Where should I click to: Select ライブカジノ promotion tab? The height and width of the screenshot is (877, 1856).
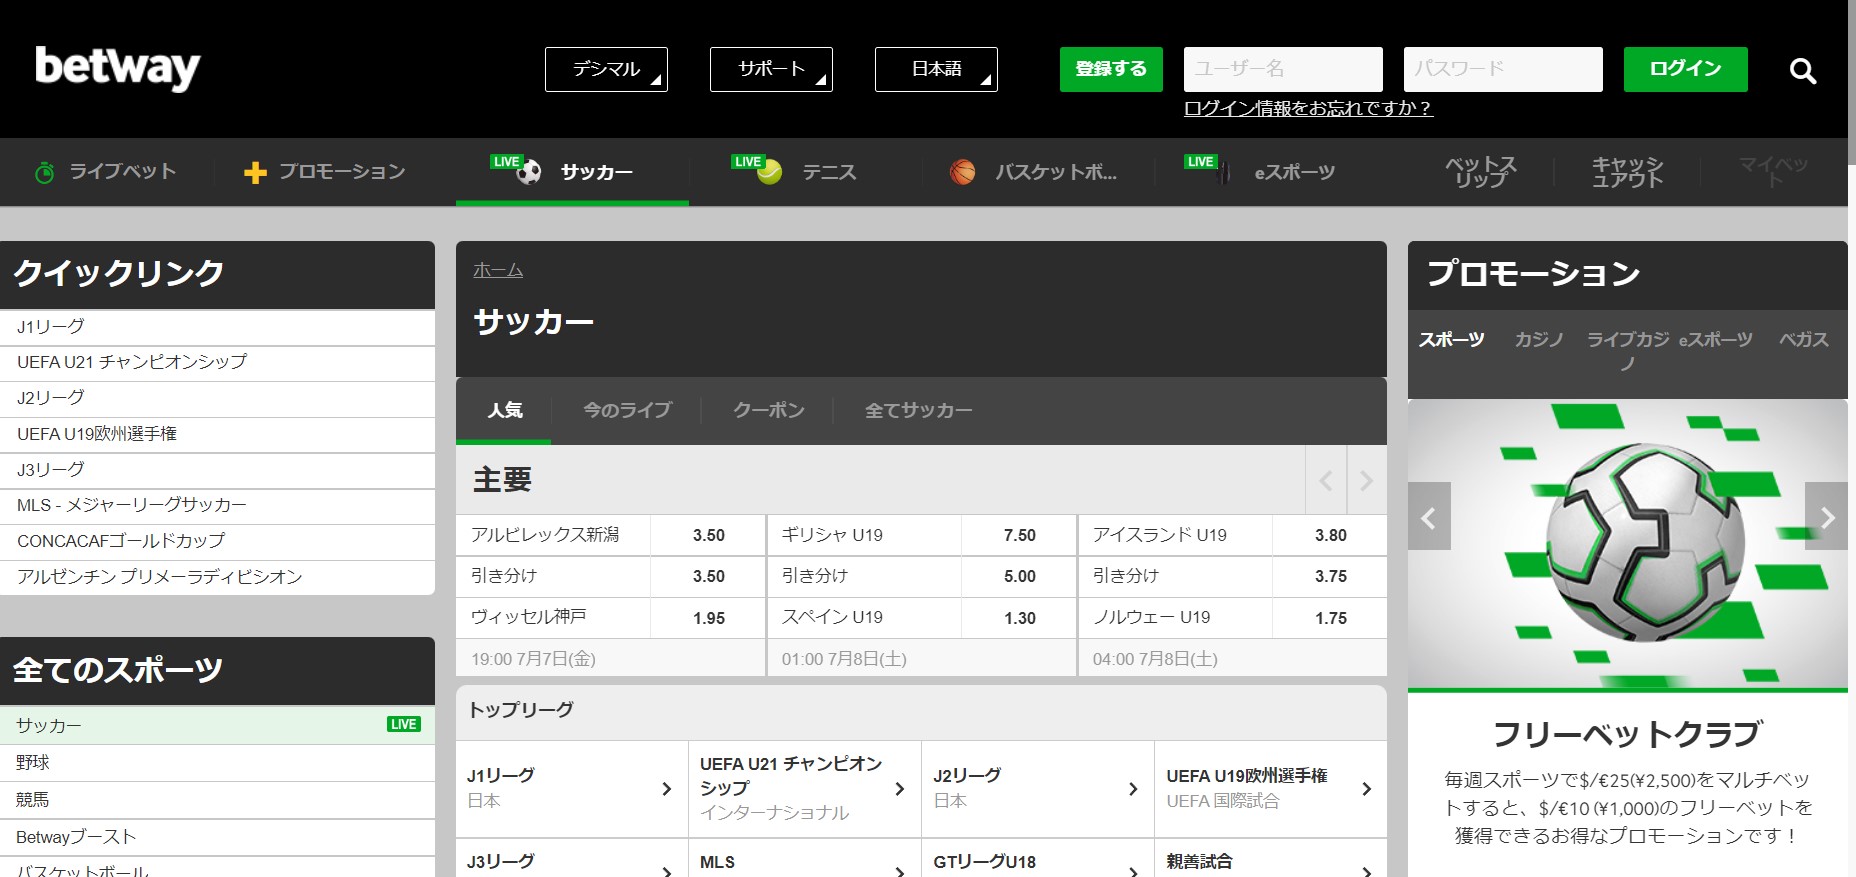(x=1628, y=351)
